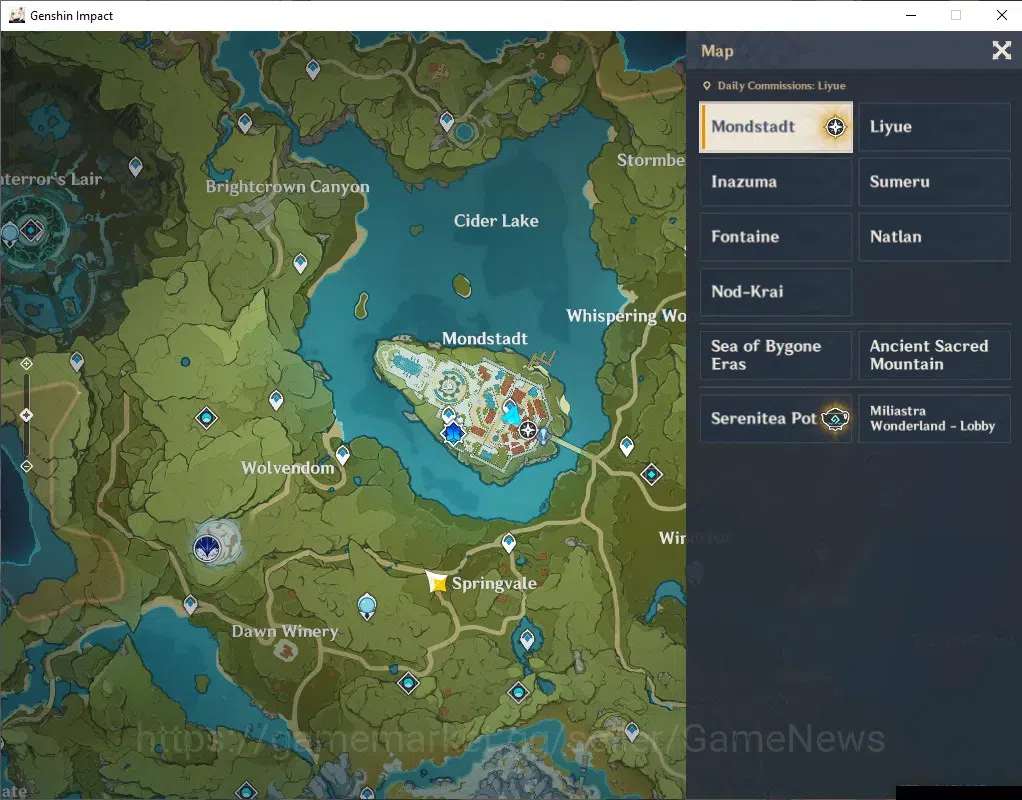1022x800 pixels.
Task: Click the teleport waypoint beside the zoom-in button
Action: (x=77, y=361)
